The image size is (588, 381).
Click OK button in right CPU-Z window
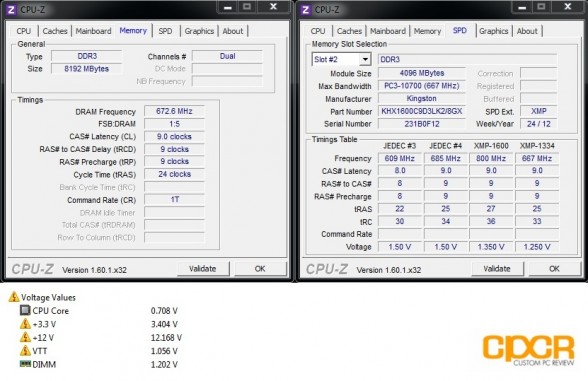[x=554, y=268]
